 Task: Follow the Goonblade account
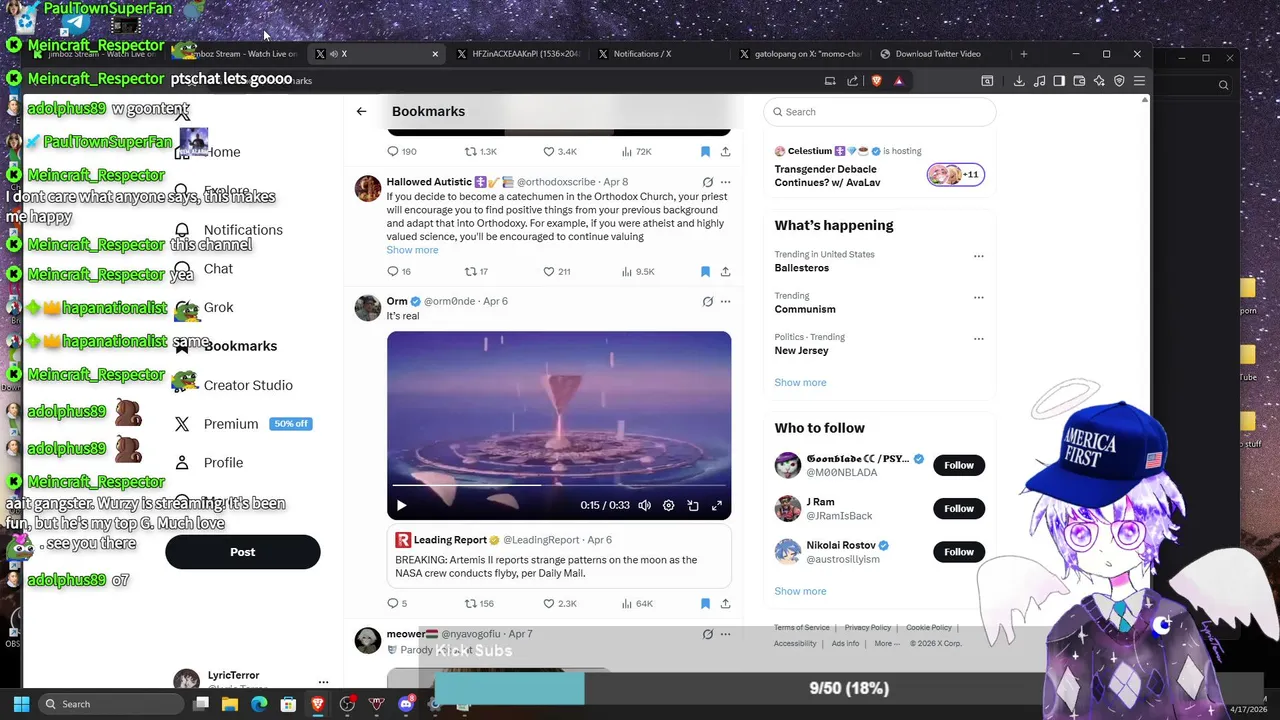click(x=958, y=465)
